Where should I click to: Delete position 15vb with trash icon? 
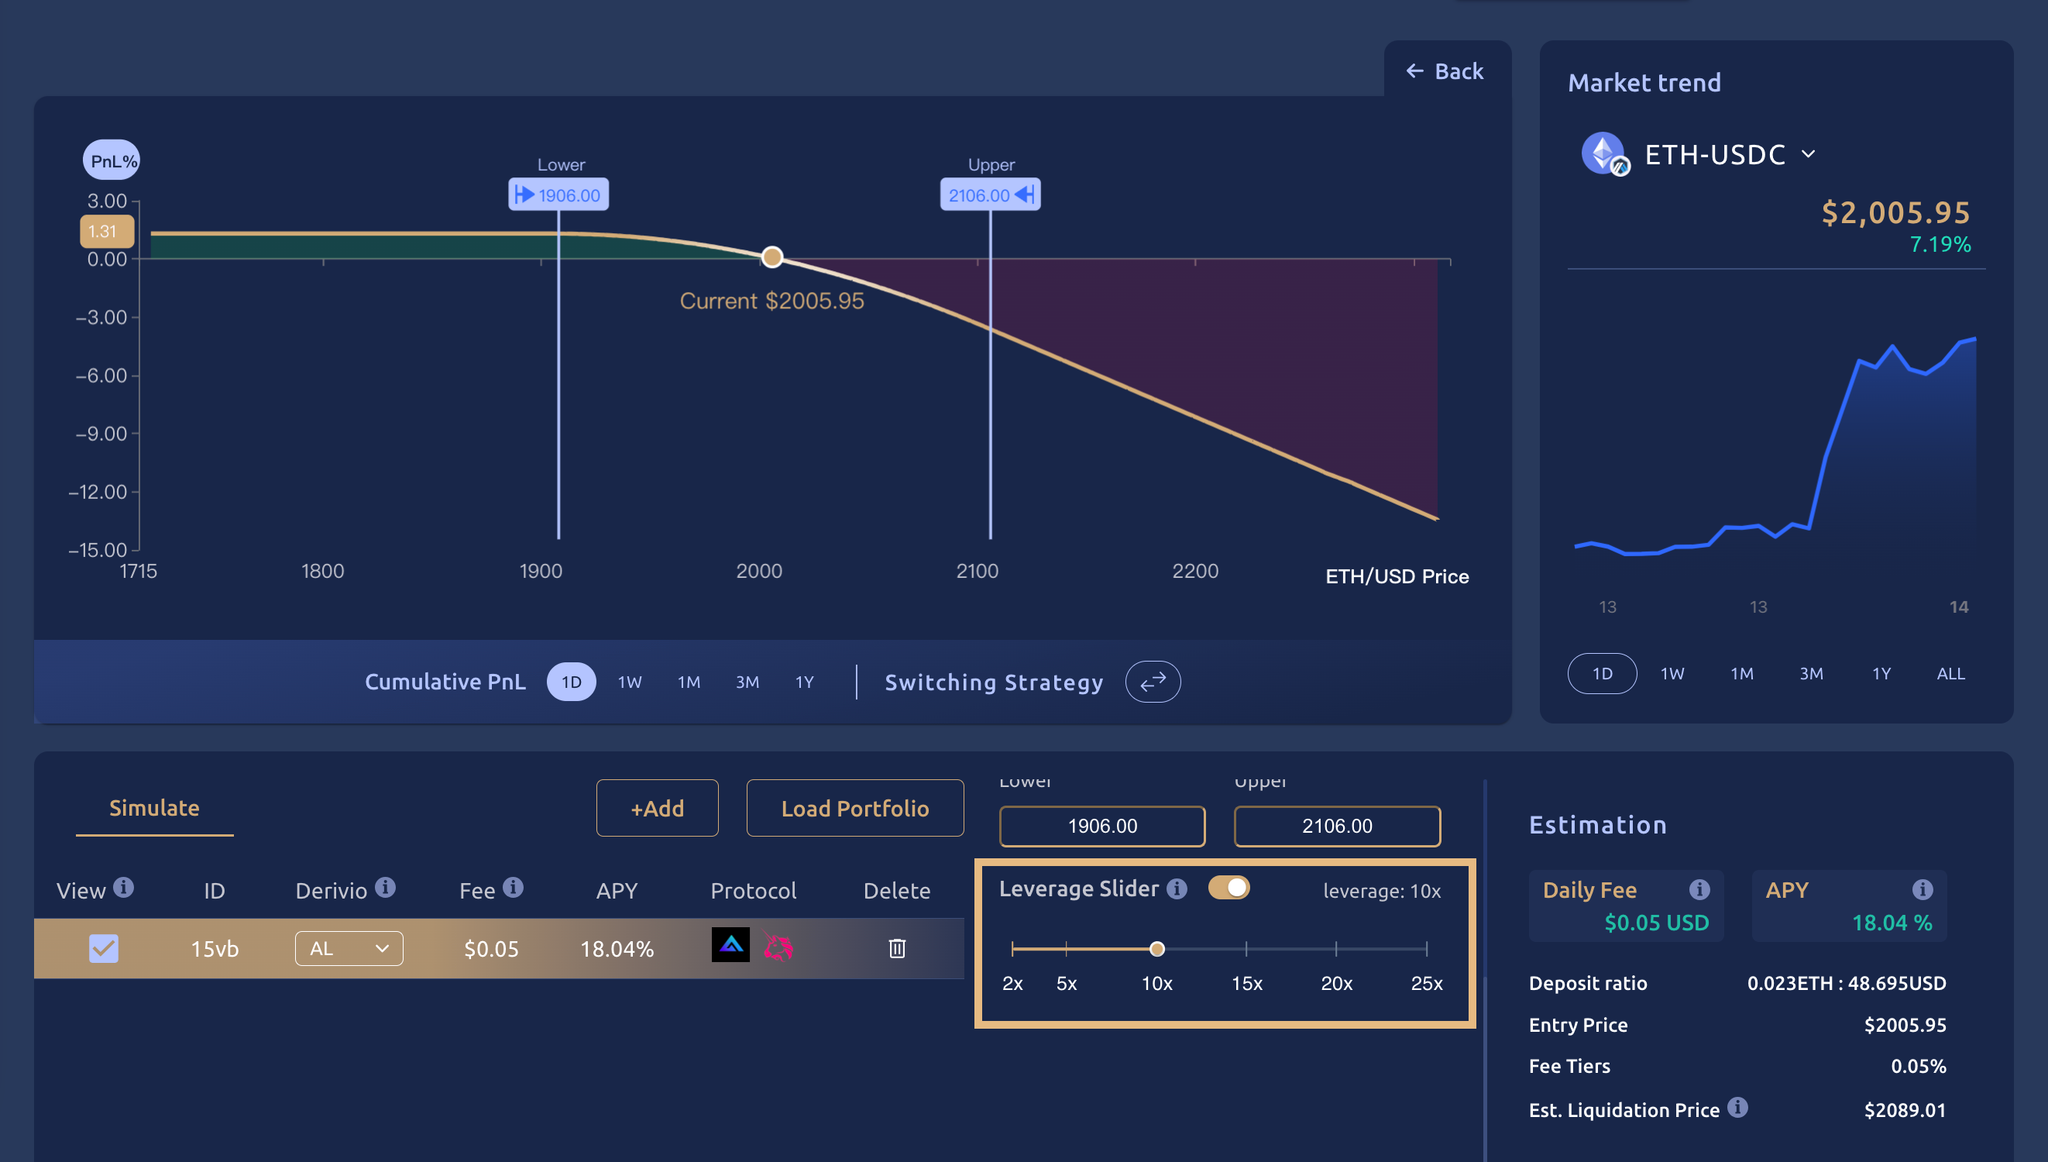[x=897, y=948]
